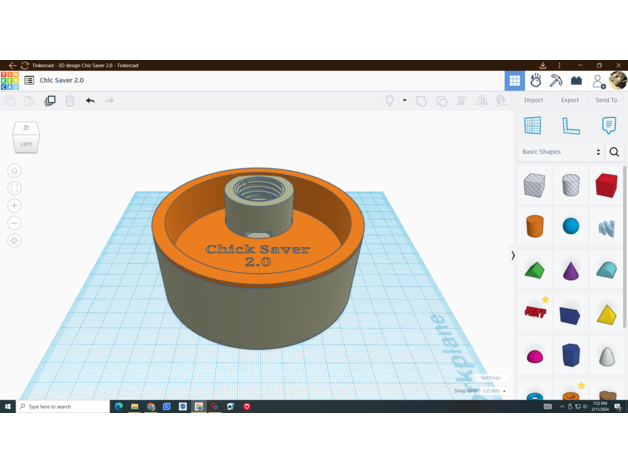Collapse the shapes panel with chevron
Screen dimensions: 628x472
pos(513,255)
